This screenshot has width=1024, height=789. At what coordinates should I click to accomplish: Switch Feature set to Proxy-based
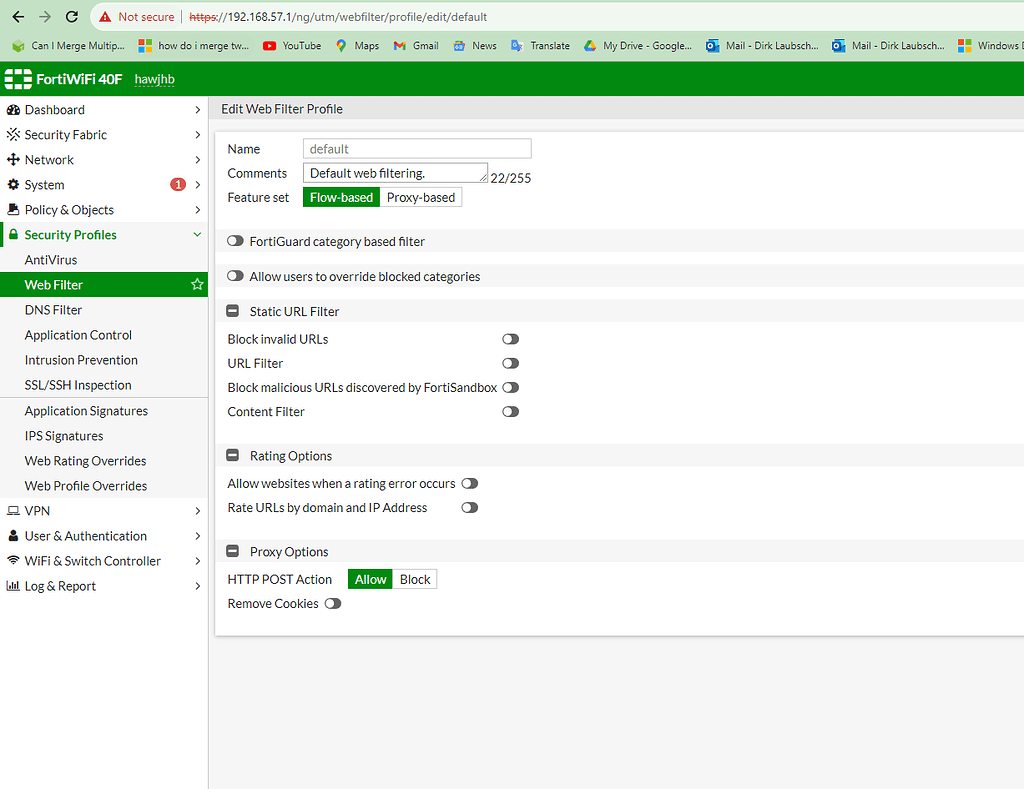click(x=421, y=197)
